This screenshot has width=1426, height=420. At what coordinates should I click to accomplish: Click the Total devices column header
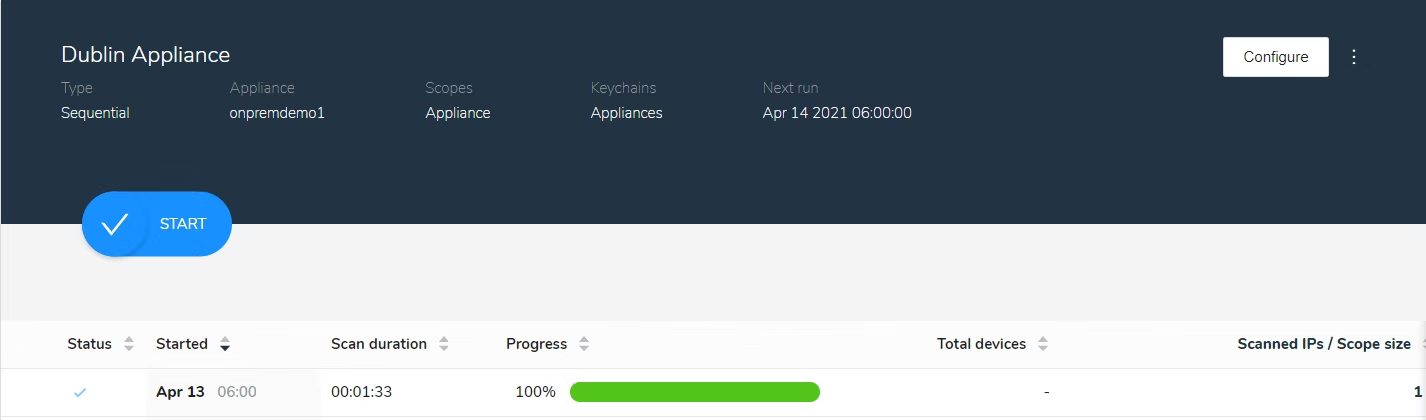pyautogui.click(x=981, y=344)
